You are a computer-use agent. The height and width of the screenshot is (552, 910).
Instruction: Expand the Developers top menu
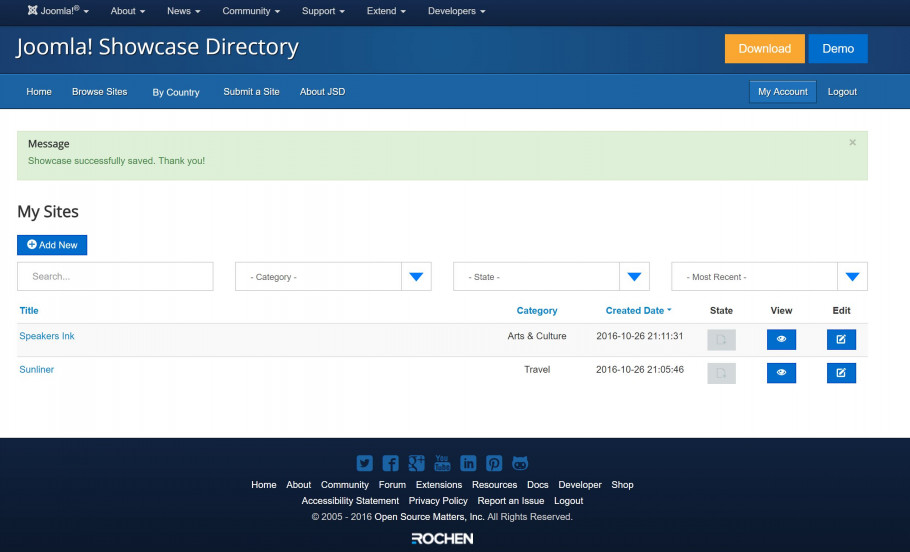click(x=456, y=11)
